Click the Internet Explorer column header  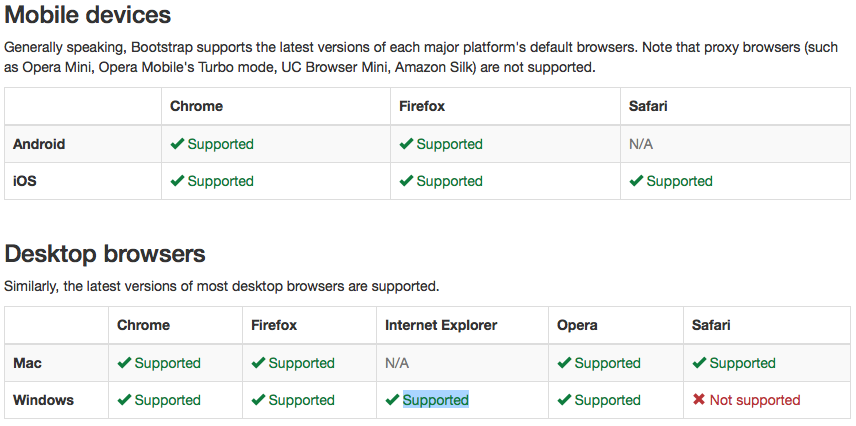click(441, 326)
